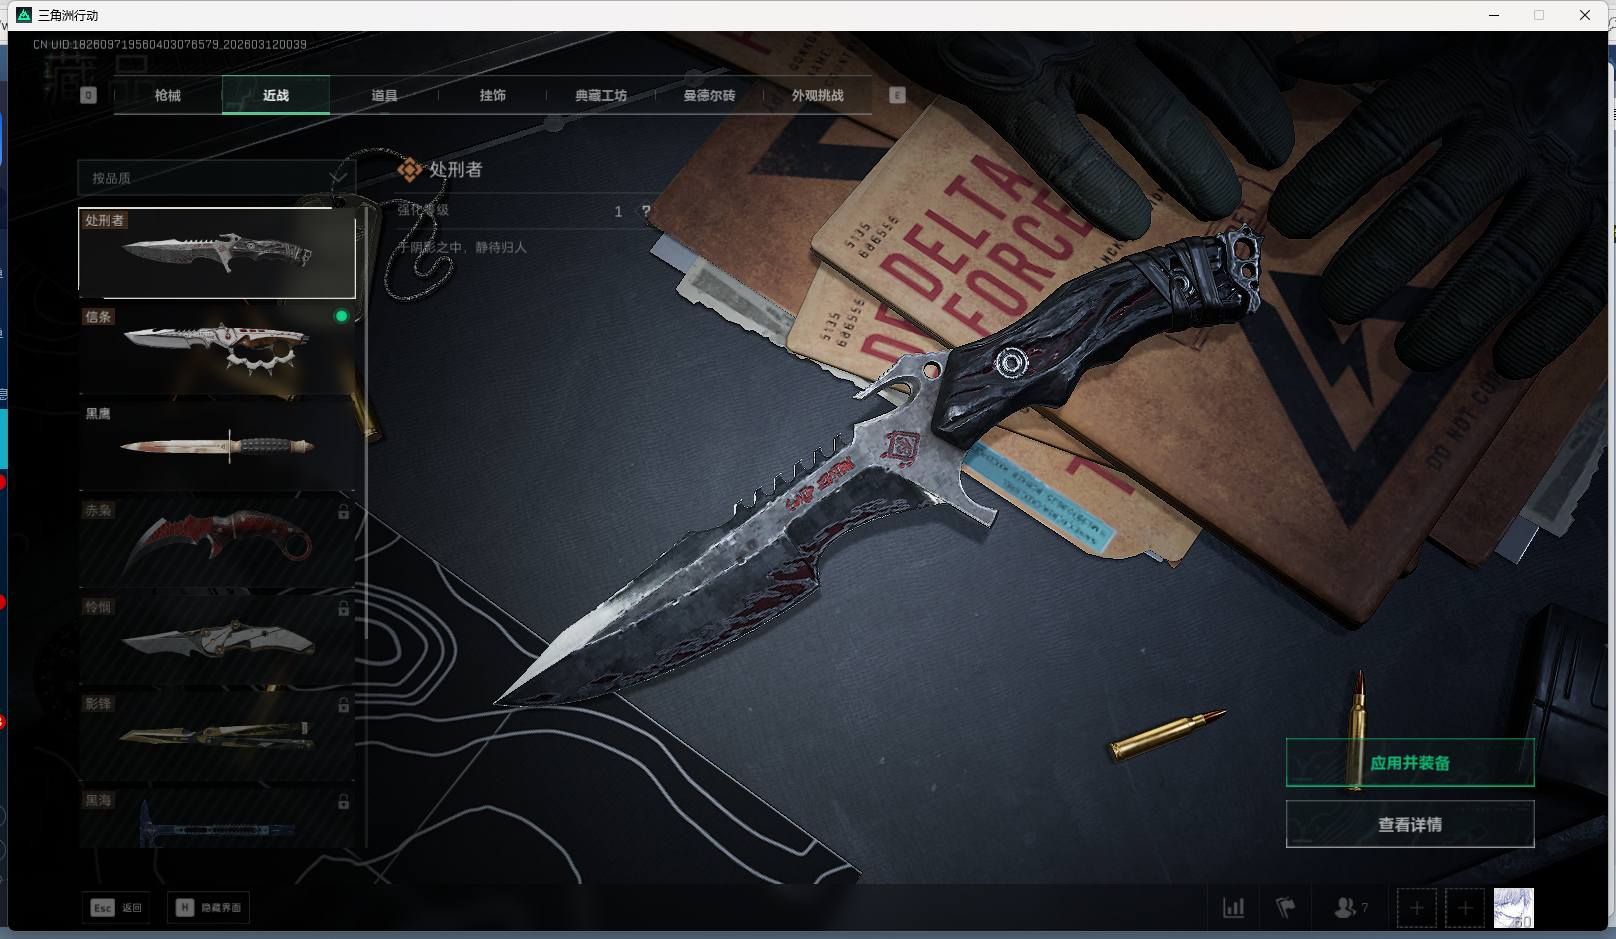The width and height of the screenshot is (1616, 939).
Task: Click the 查看详情 button
Action: click(1410, 824)
